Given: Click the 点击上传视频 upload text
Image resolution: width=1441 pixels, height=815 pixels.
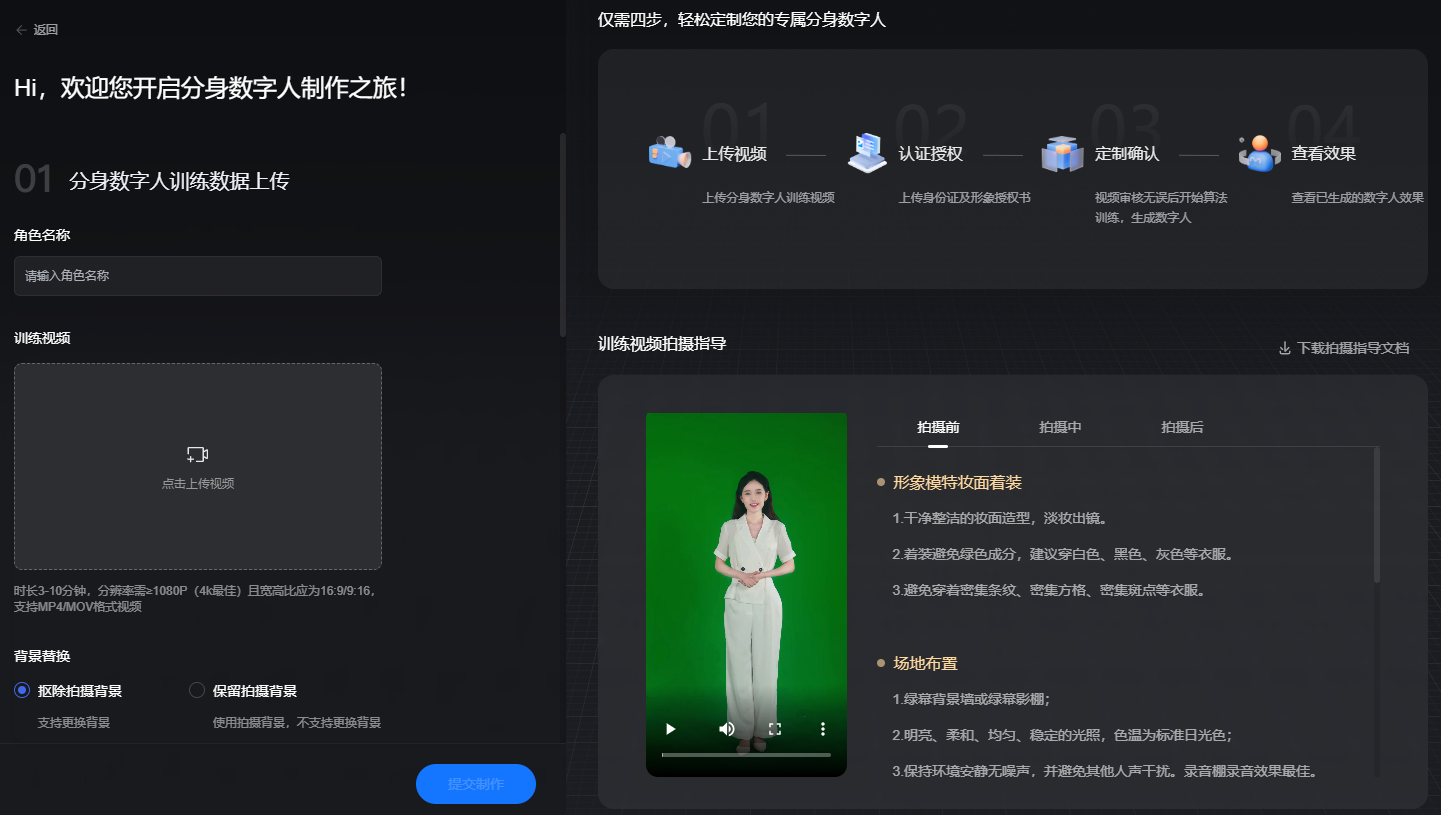Looking at the screenshot, I should (198, 484).
